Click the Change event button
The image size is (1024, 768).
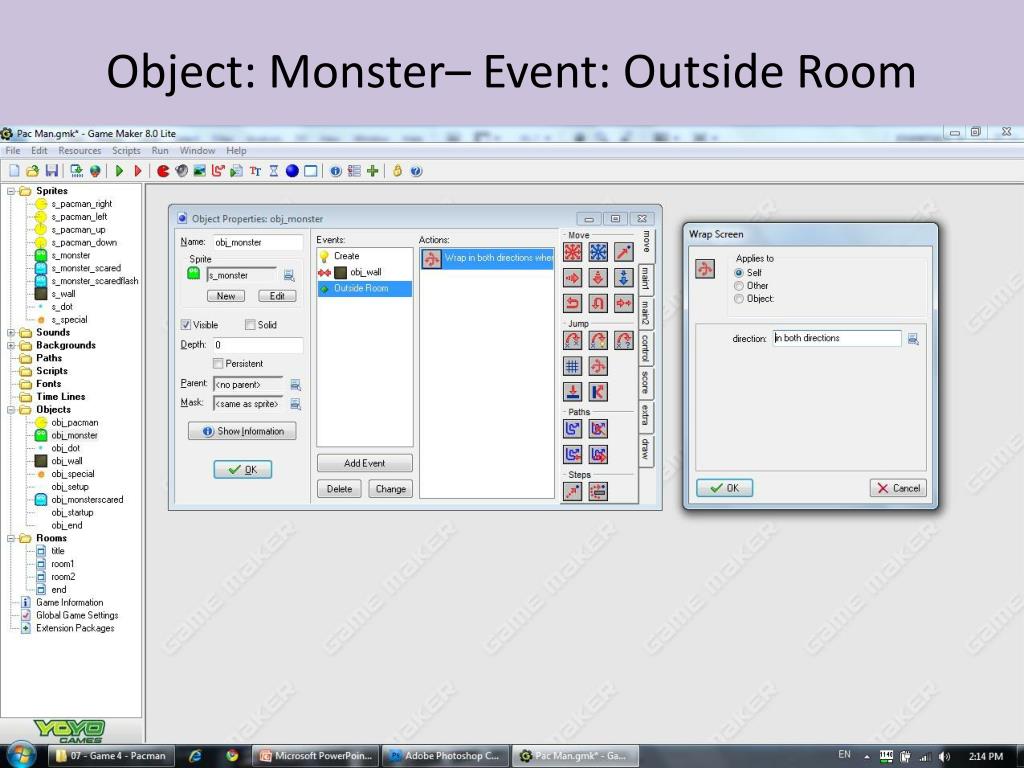[x=391, y=488]
